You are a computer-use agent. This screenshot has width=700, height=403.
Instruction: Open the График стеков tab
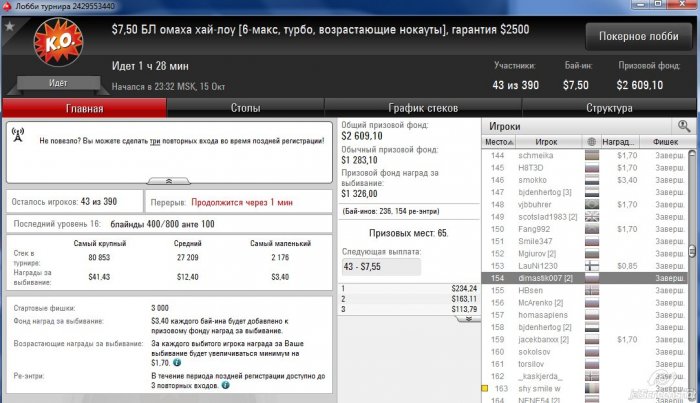coord(423,108)
